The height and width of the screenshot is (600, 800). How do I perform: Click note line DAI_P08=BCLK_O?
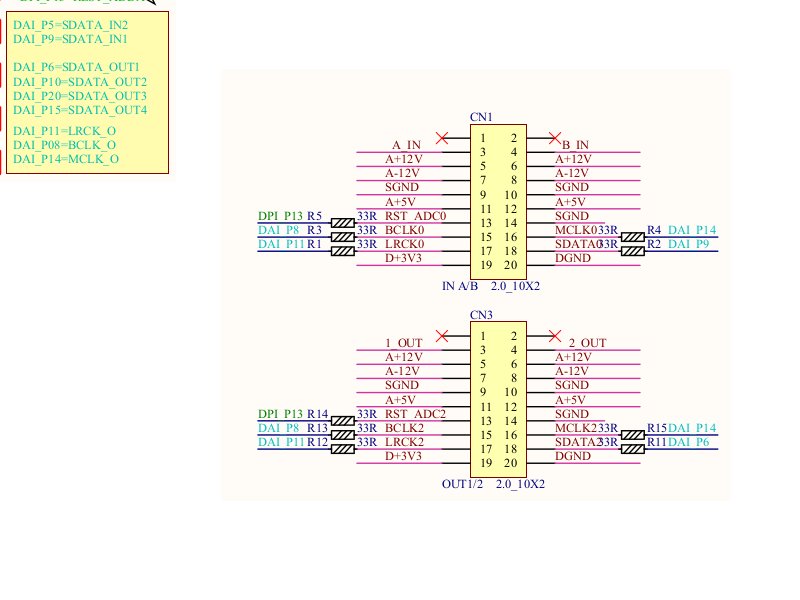pos(65,145)
